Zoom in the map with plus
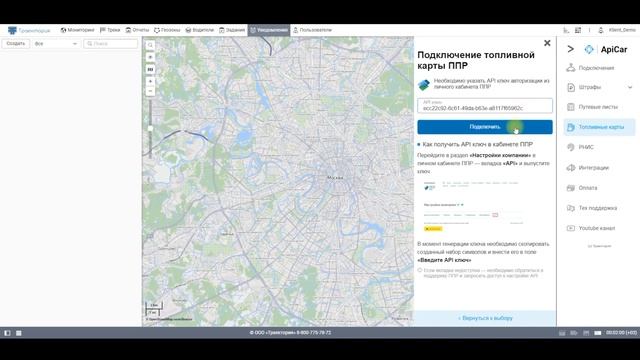The image size is (640, 360). (150, 82)
